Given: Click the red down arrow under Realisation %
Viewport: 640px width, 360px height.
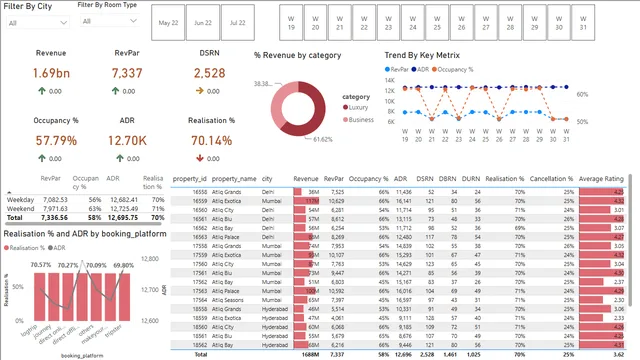Looking at the screenshot, I should pos(200,158).
